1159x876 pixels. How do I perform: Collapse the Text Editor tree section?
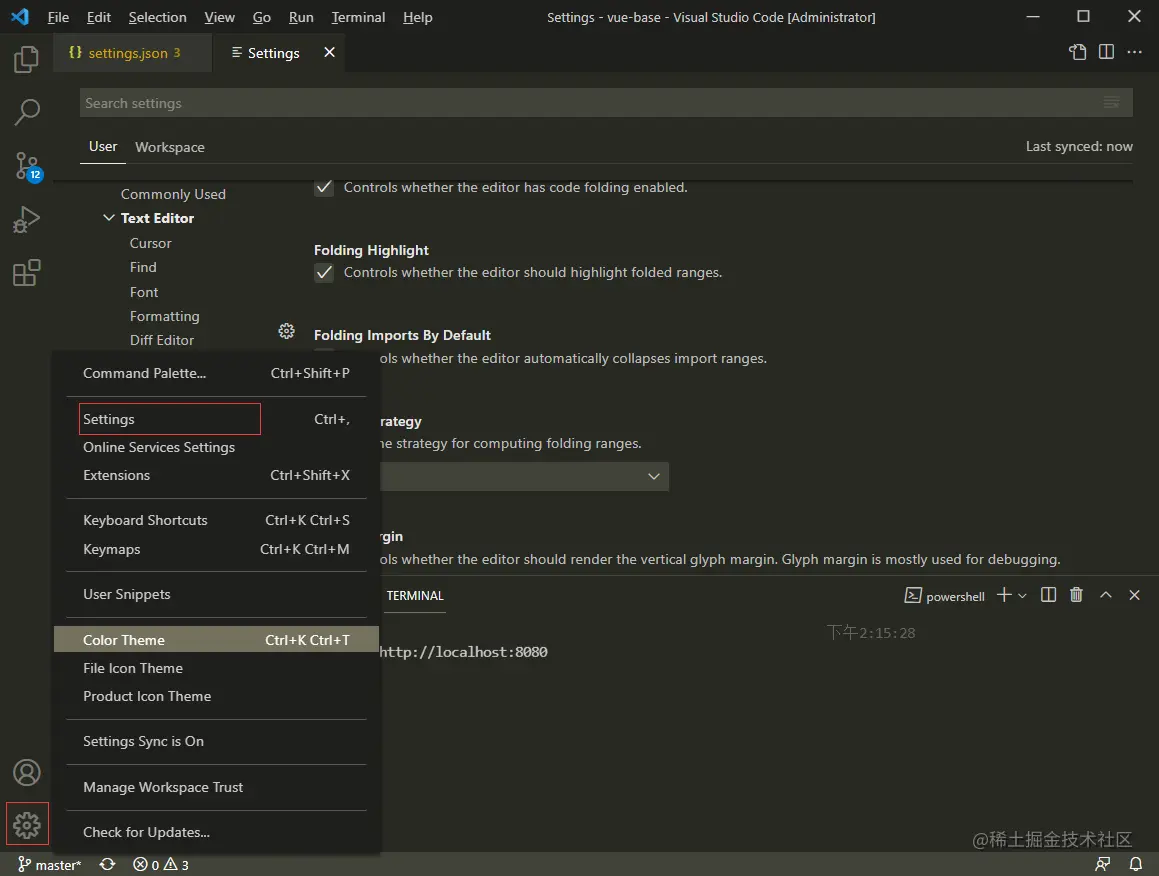[x=109, y=218]
